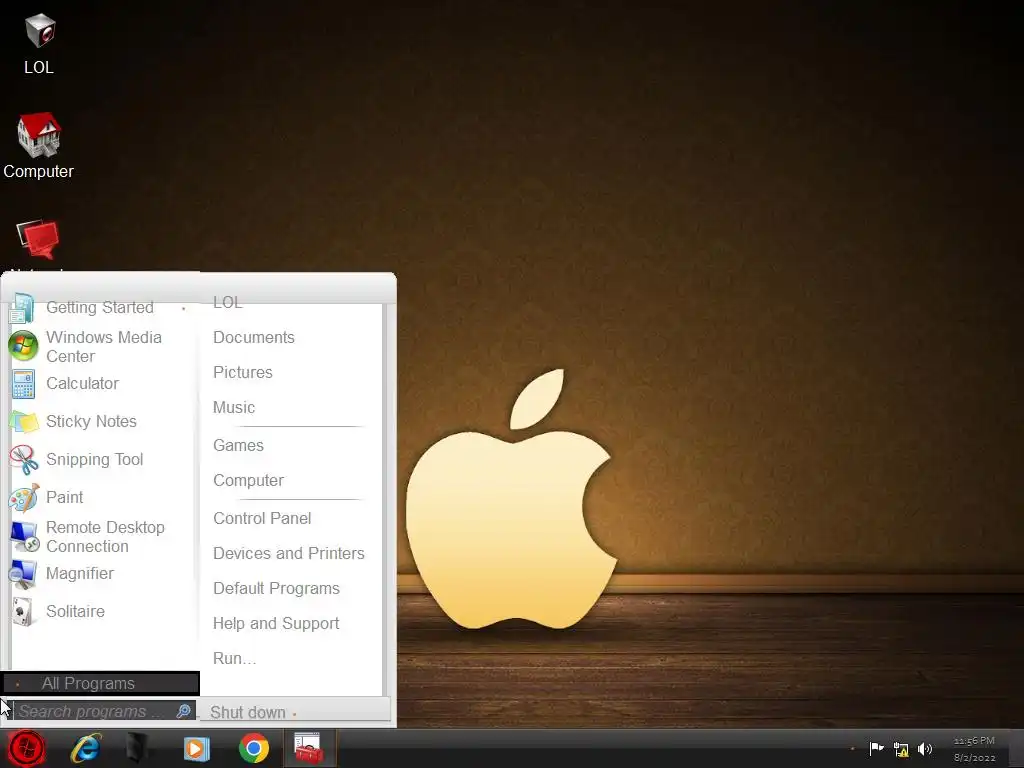1024x768 pixels.
Task: Expand the All Programs list
Action: [100, 683]
